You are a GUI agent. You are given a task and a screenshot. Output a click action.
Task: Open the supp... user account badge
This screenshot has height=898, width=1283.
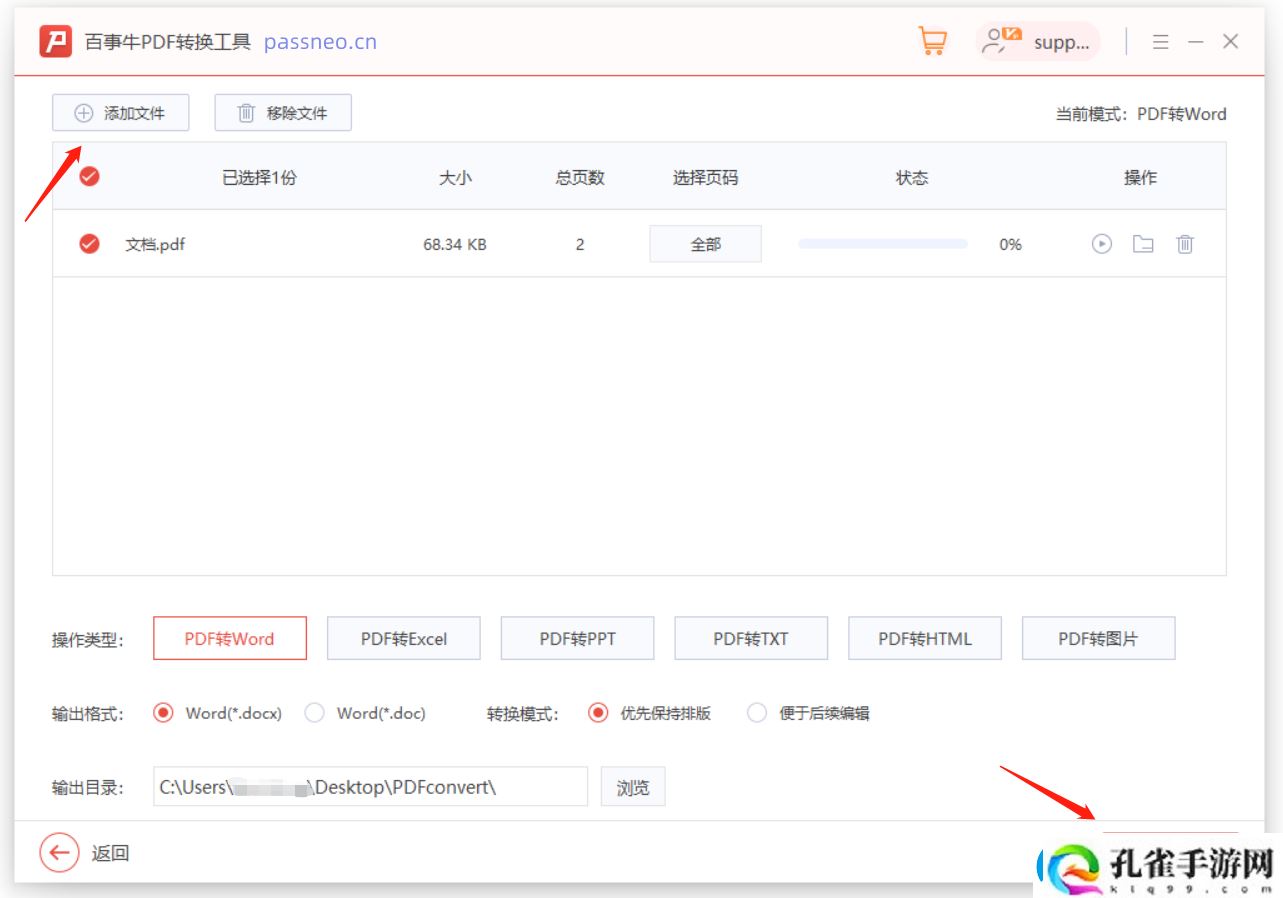point(1038,42)
